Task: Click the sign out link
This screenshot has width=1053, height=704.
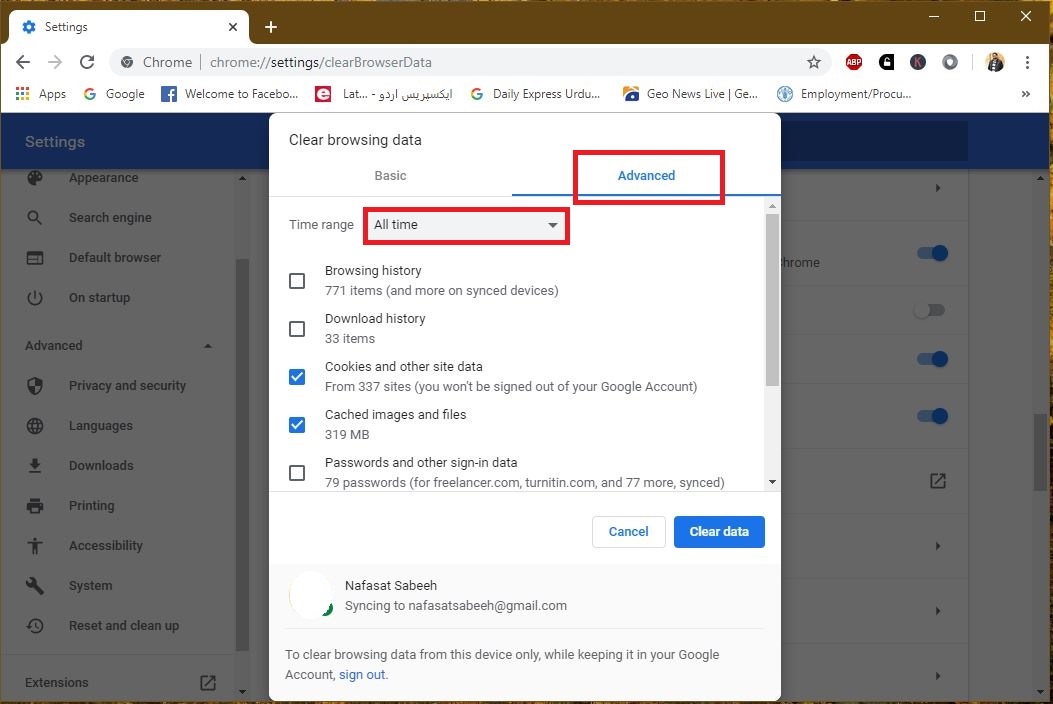Action: pyautogui.click(x=362, y=674)
